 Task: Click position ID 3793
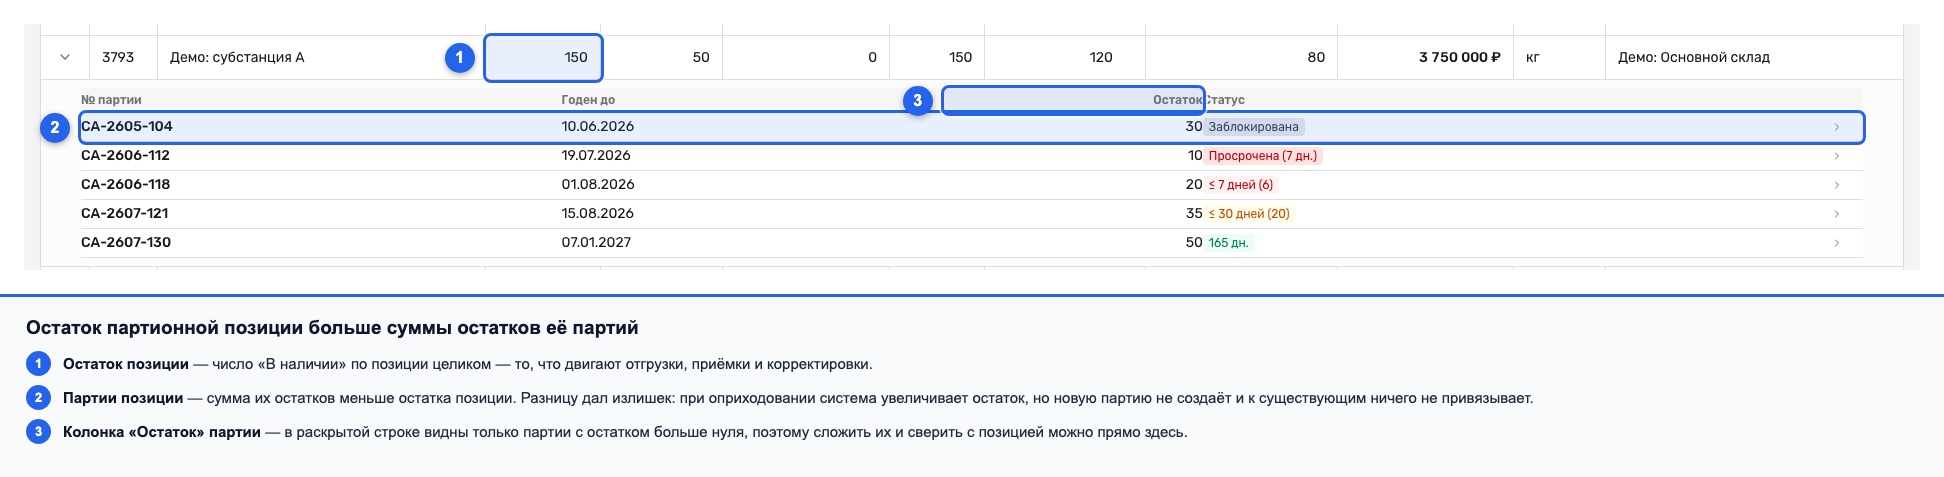(x=118, y=57)
